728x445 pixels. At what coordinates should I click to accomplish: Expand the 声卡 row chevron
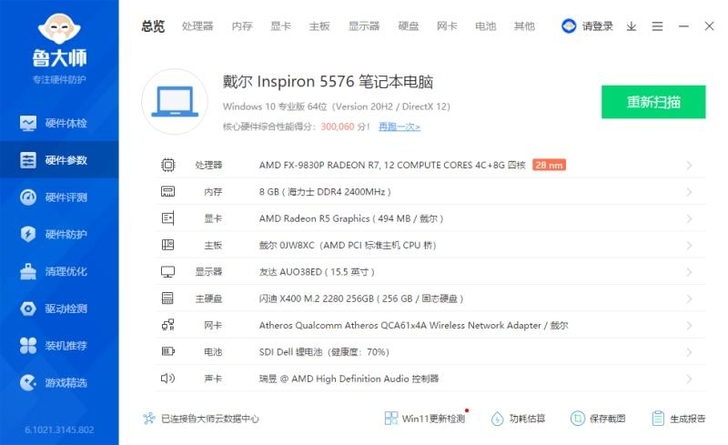pyautogui.click(x=689, y=379)
